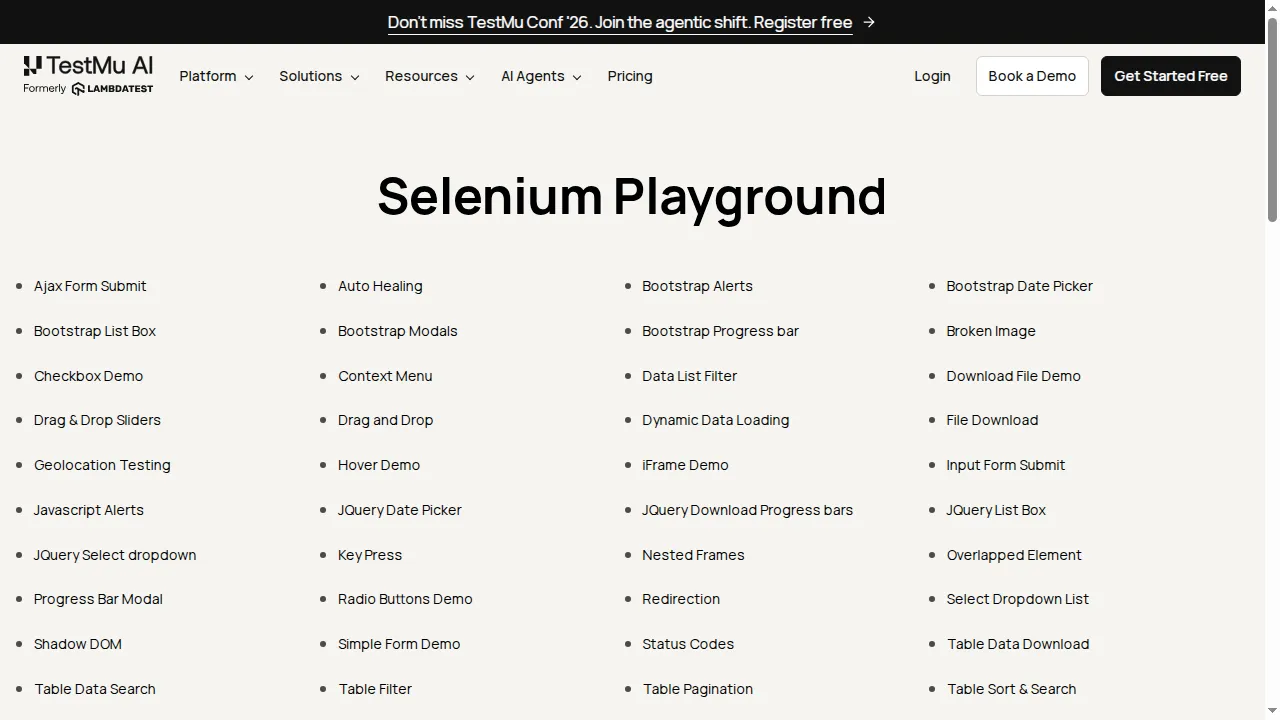Open the JQuery List Box demo
Viewport: 1280px width, 720px height.
[996, 510]
